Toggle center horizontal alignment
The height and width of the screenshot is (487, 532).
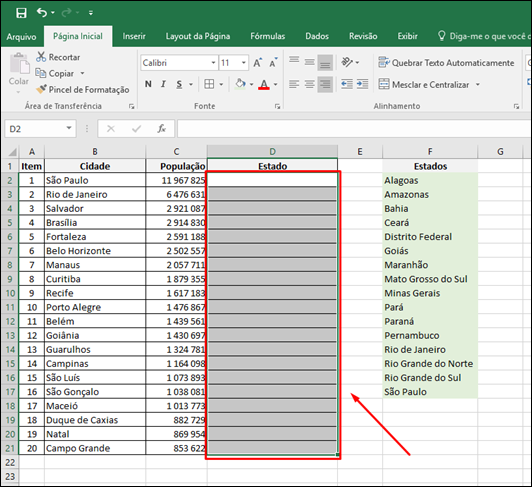point(309,84)
